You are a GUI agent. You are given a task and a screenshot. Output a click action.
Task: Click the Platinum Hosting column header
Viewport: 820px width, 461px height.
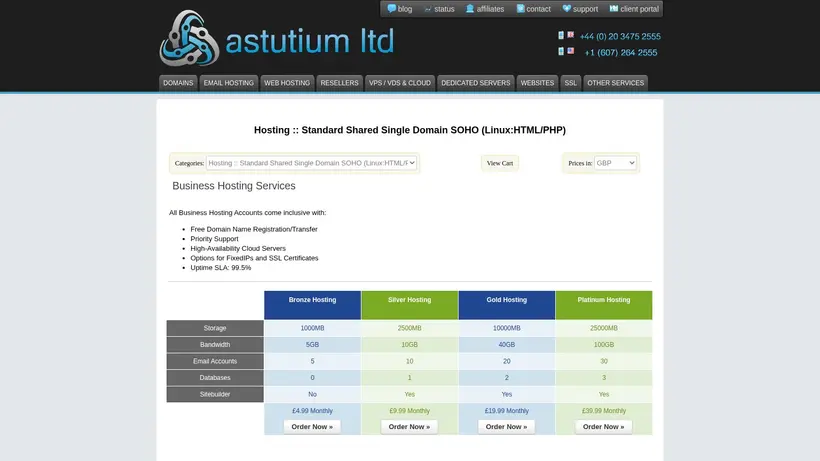pos(603,305)
